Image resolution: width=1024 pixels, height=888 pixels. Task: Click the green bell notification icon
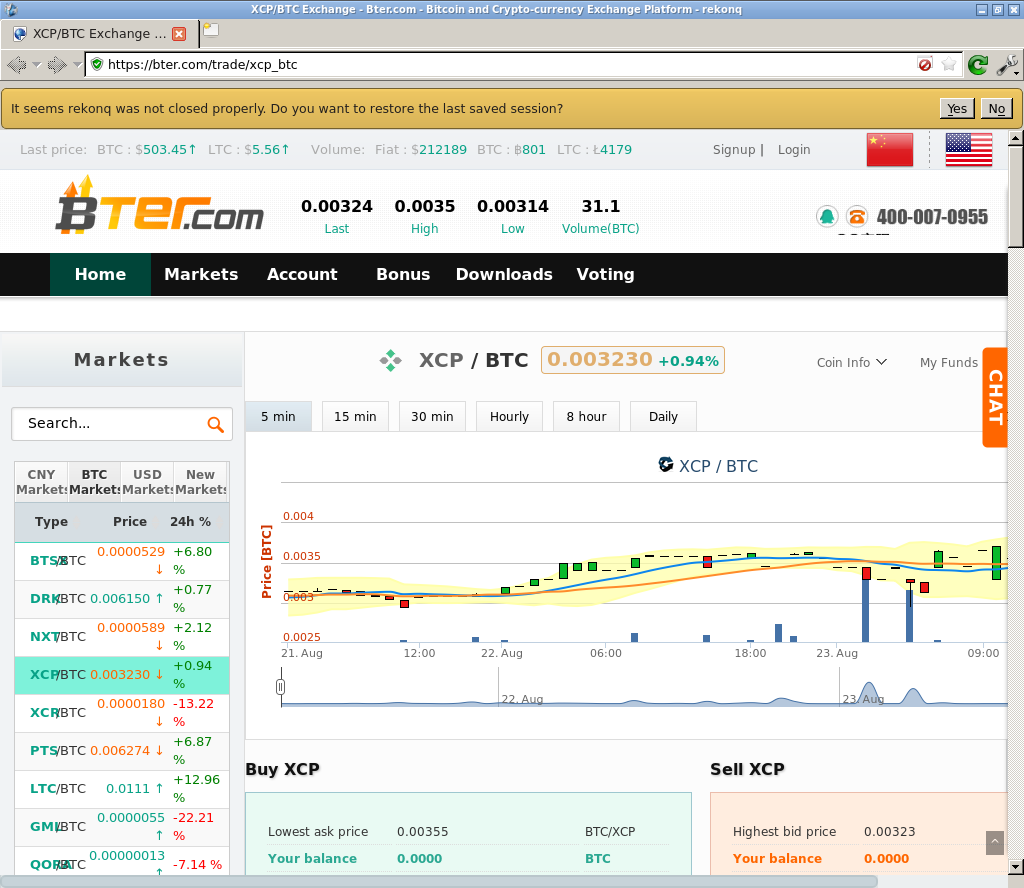pyautogui.click(x=827, y=216)
